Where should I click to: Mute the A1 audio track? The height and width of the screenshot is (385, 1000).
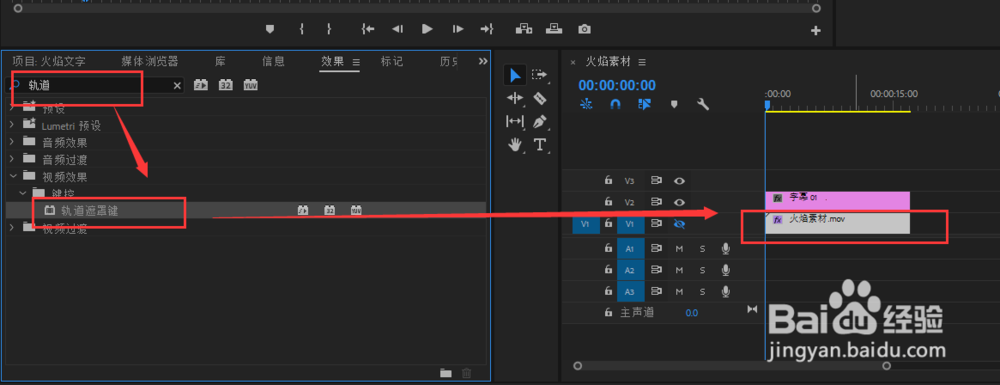(679, 249)
